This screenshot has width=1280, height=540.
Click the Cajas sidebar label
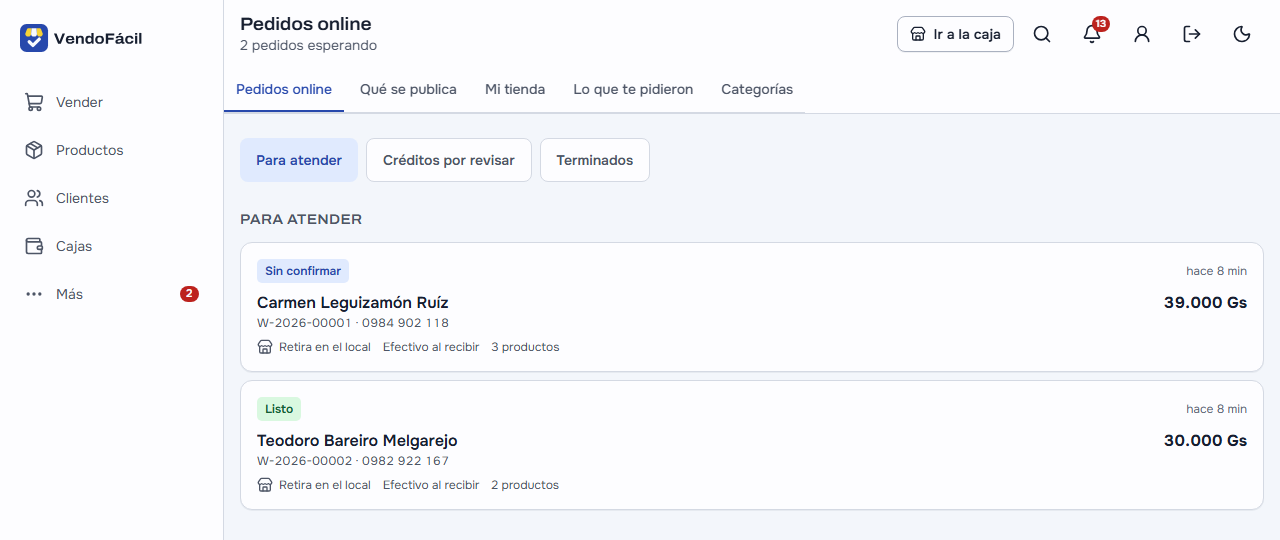tap(74, 246)
